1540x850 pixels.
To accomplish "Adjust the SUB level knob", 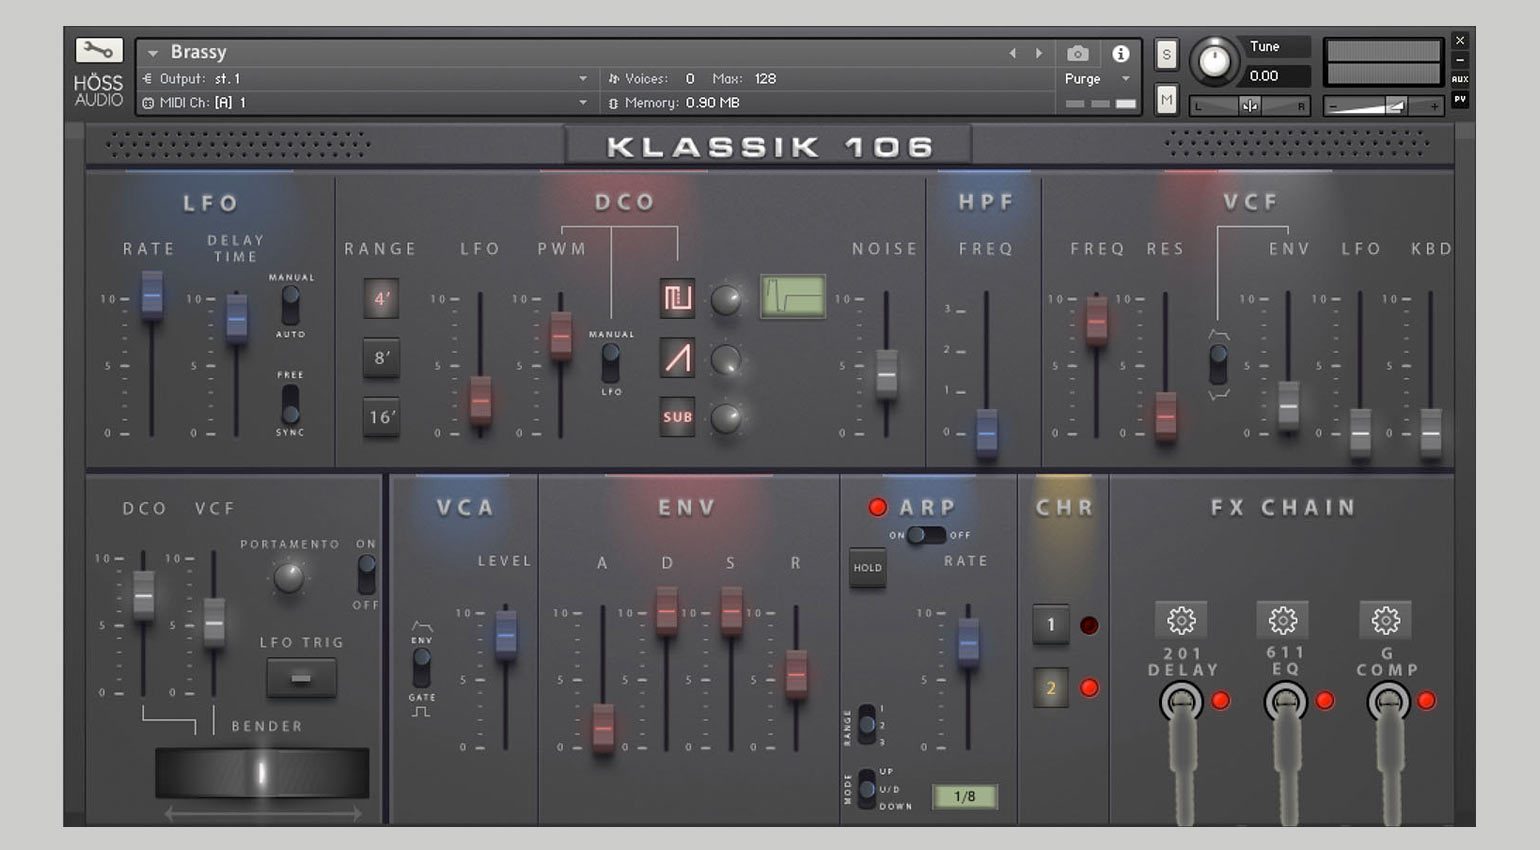I will pyautogui.click(x=726, y=418).
